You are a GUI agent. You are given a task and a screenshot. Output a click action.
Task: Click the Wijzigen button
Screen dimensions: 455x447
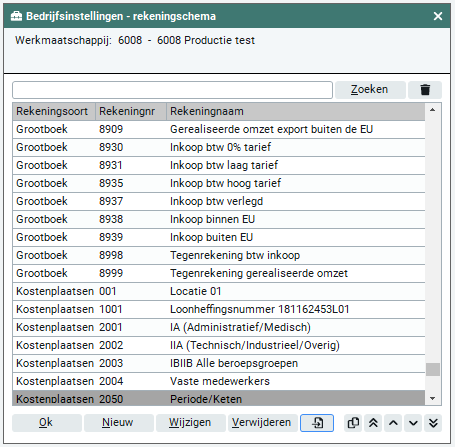pyautogui.click(x=191, y=423)
